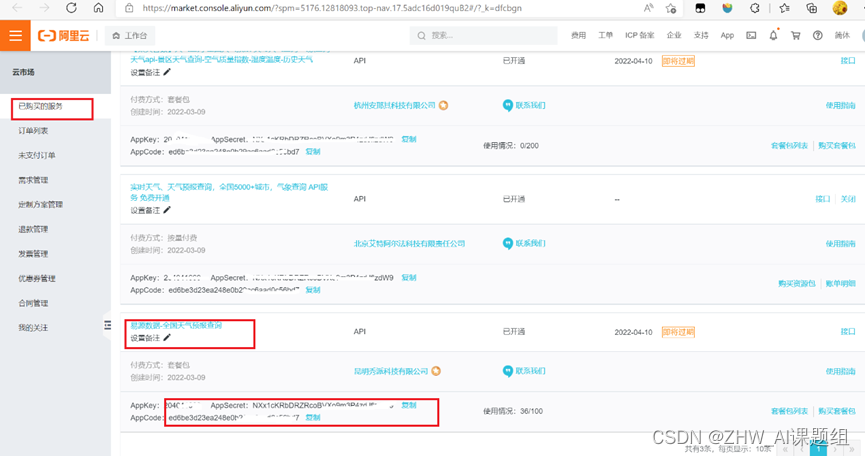Open the help question-mark icon
865x456 pixels.
[x=818, y=35]
